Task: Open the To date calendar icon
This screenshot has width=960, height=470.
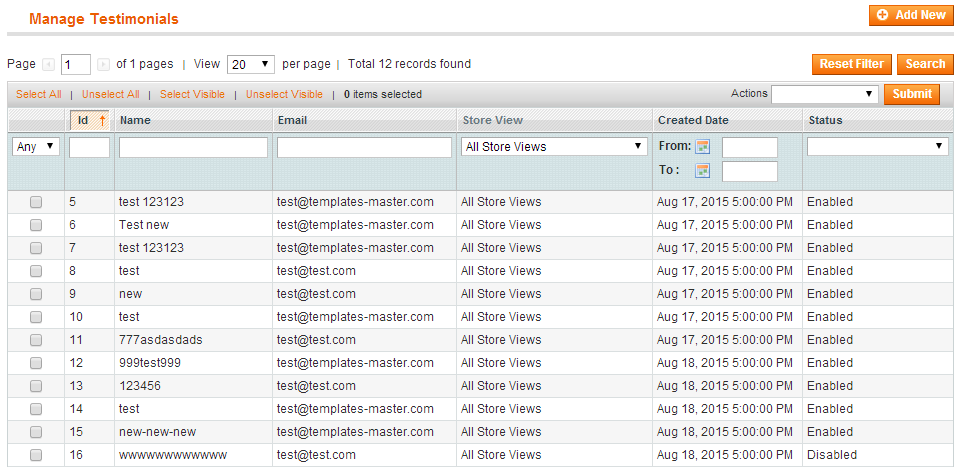Action: 703,171
